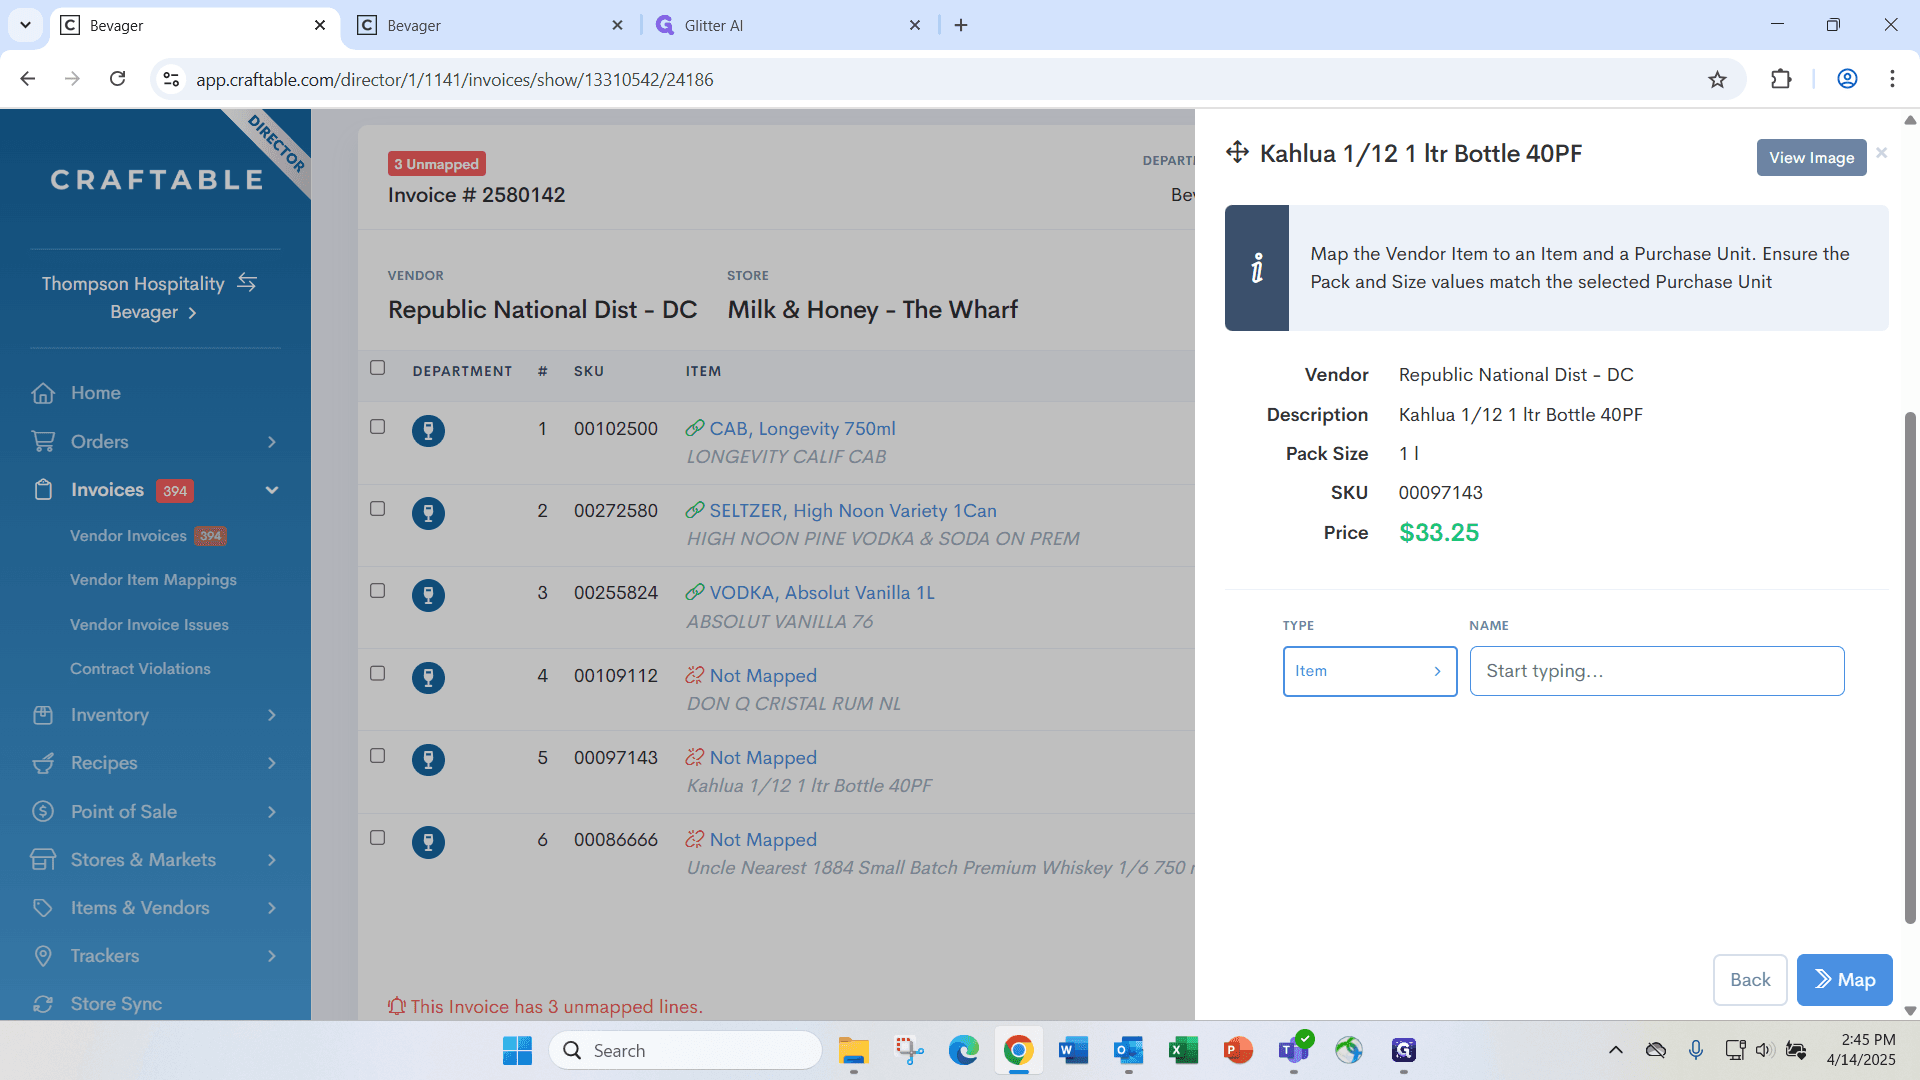1920x1080 pixels.
Task: Open the Type dropdown set to Item
Action: (1369, 671)
